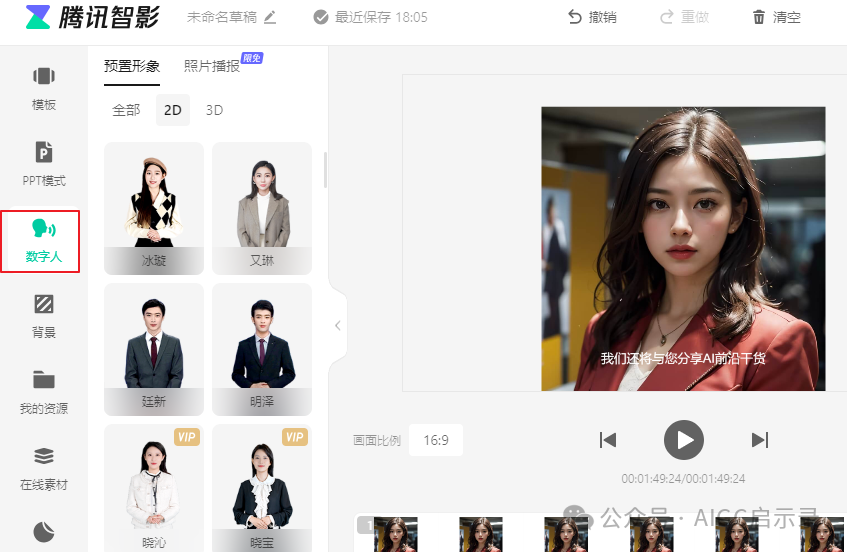
Task: Click the 未命名草稿 draft title
Action: [221, 17]
